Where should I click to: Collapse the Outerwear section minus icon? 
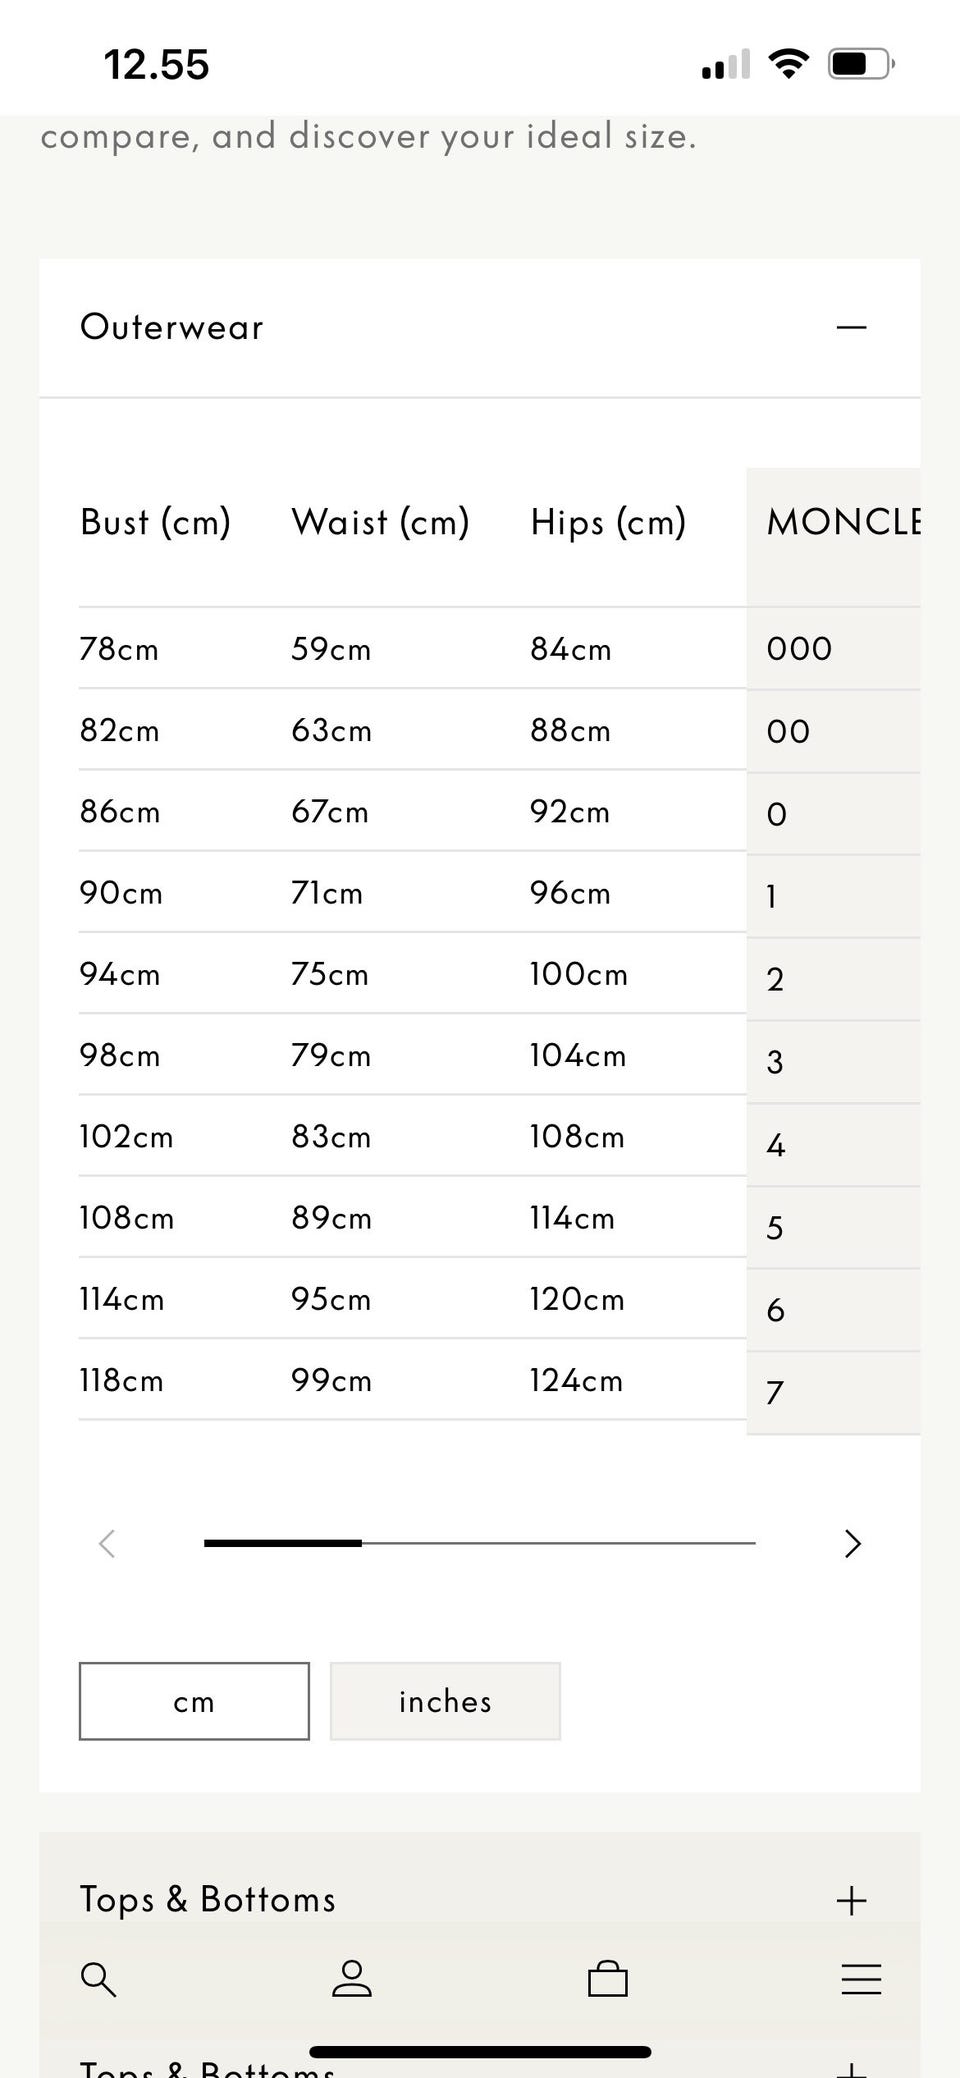tap(851, 327)
